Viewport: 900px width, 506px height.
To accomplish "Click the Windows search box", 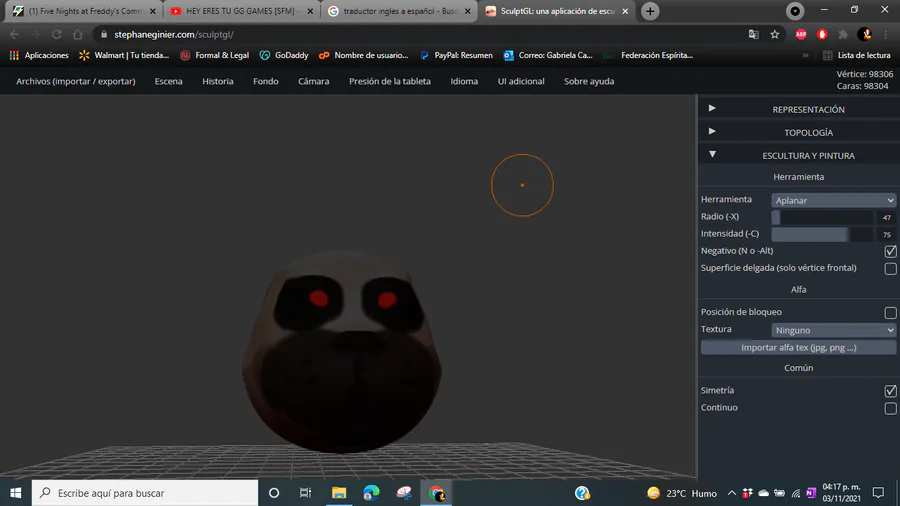I will (x=145, y=493).
